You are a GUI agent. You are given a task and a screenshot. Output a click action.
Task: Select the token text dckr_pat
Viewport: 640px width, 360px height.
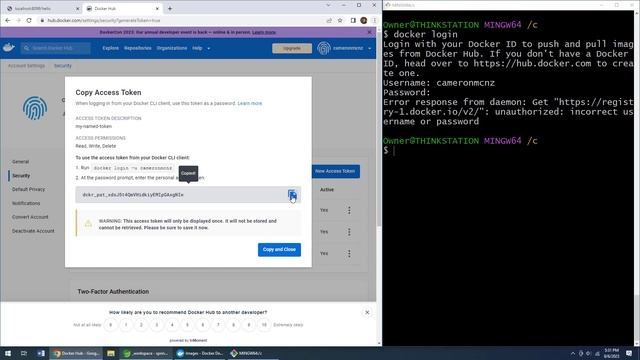[133, 195]
